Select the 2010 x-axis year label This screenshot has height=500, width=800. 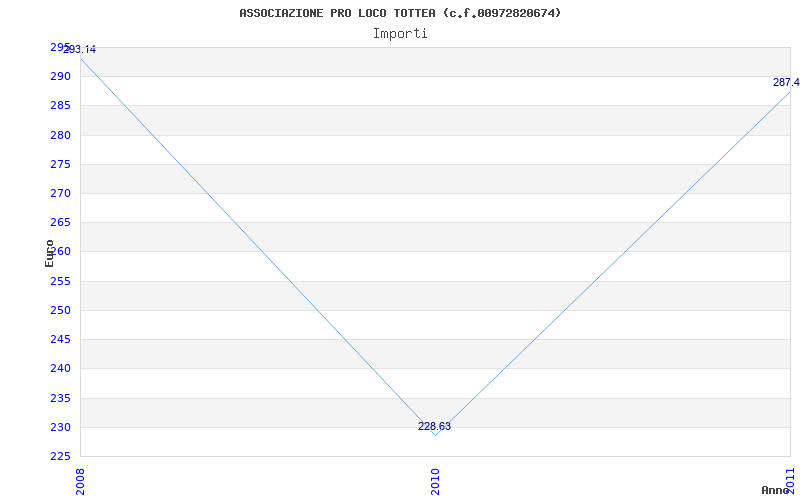pyautogui.click(x=435, y=482)
